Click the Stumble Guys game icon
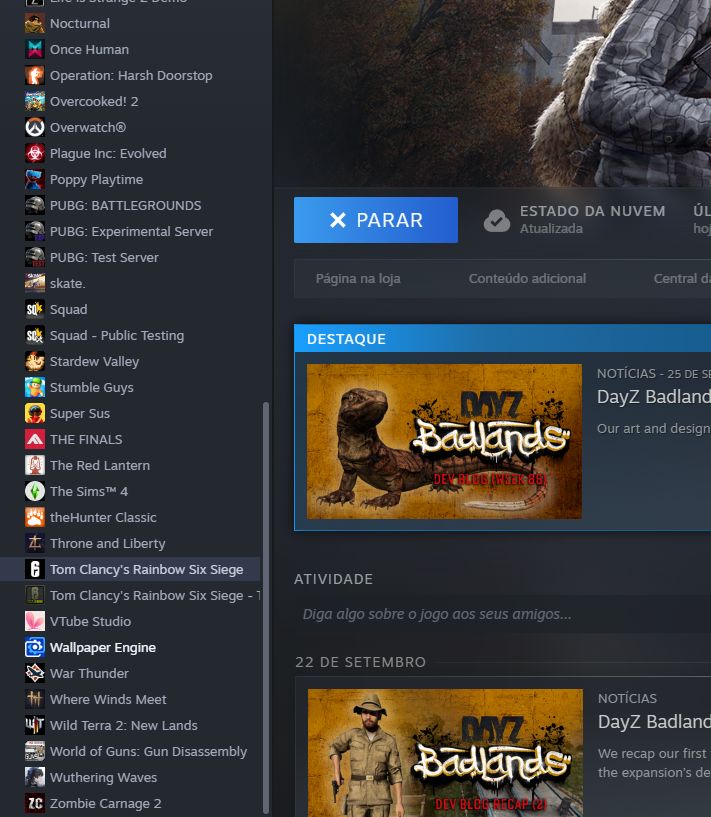This screenshot has height=817, width=711. point(35,388)
